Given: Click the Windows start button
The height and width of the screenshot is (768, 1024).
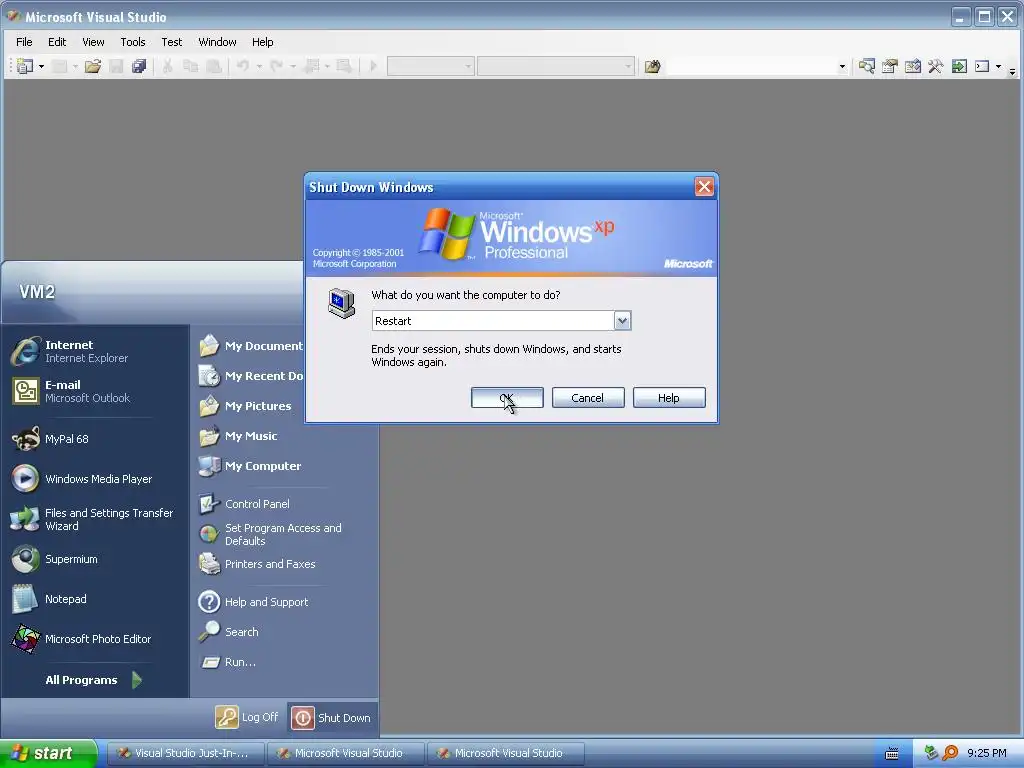Looking at the screenshot, I should [48, 753].
